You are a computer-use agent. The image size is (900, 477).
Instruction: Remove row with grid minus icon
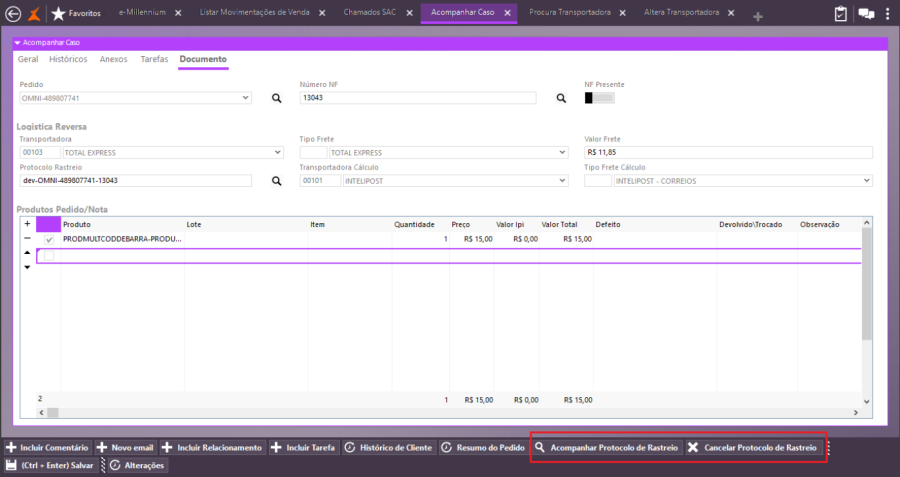coord(27,238)
